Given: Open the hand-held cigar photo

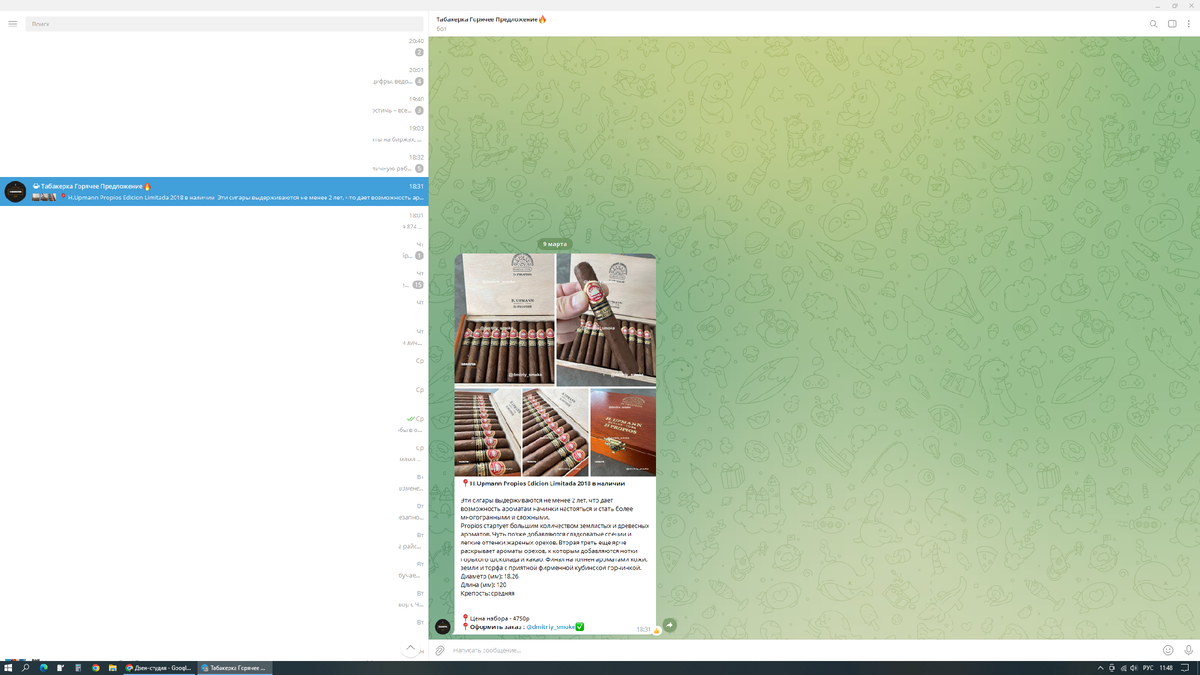Looking at the screenshot, I should click(x=606, y=319).
